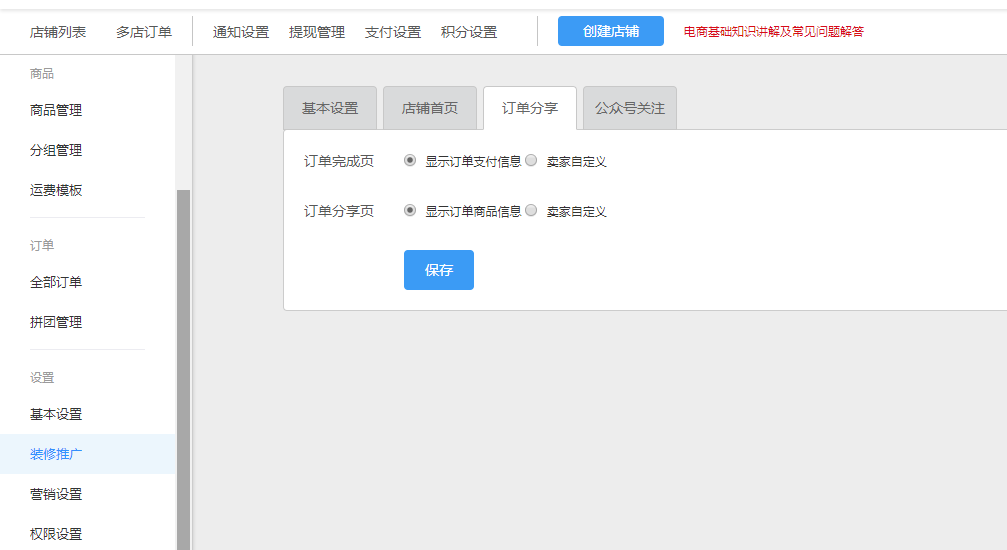Select 提现管理 in the top navigation
The width and height of the screenshot is (1007, 550).
click(x=317, y=32)
